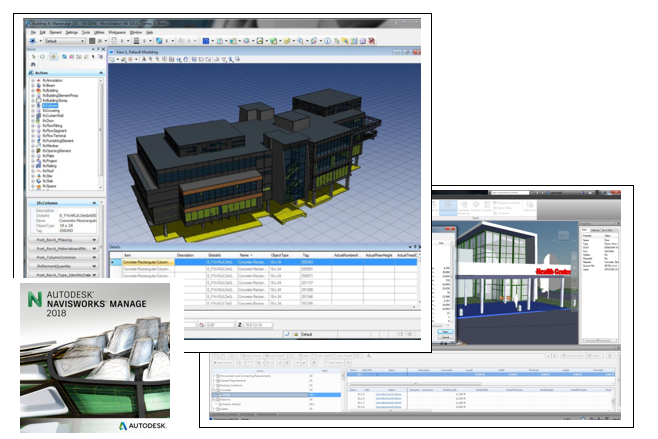658x439 pixels.
Task: Expand the IfcSlab tree node
Action: pos(33,181)
